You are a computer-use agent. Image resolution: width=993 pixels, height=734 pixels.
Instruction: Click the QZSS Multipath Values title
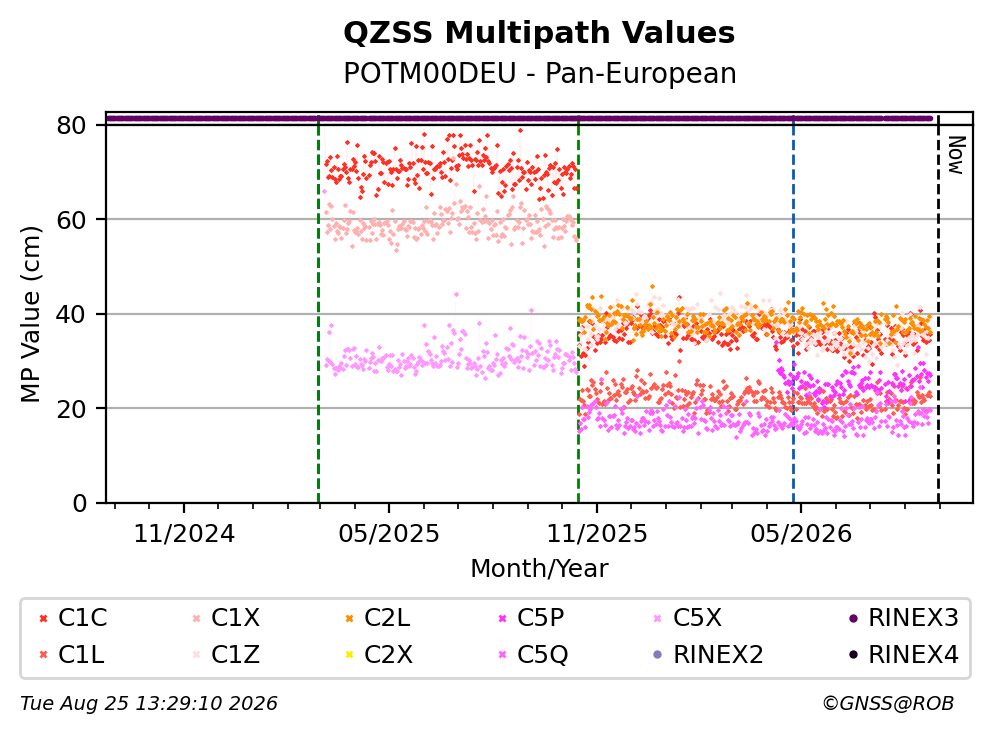[539, 33]
